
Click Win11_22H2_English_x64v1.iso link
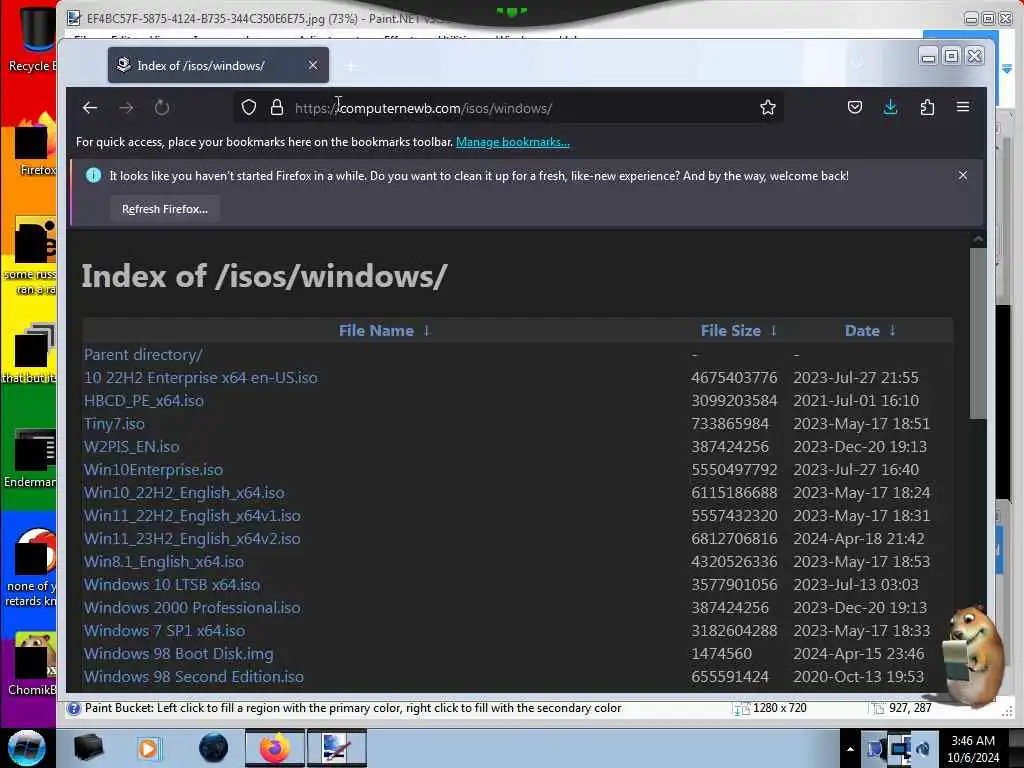coord(192,515)
